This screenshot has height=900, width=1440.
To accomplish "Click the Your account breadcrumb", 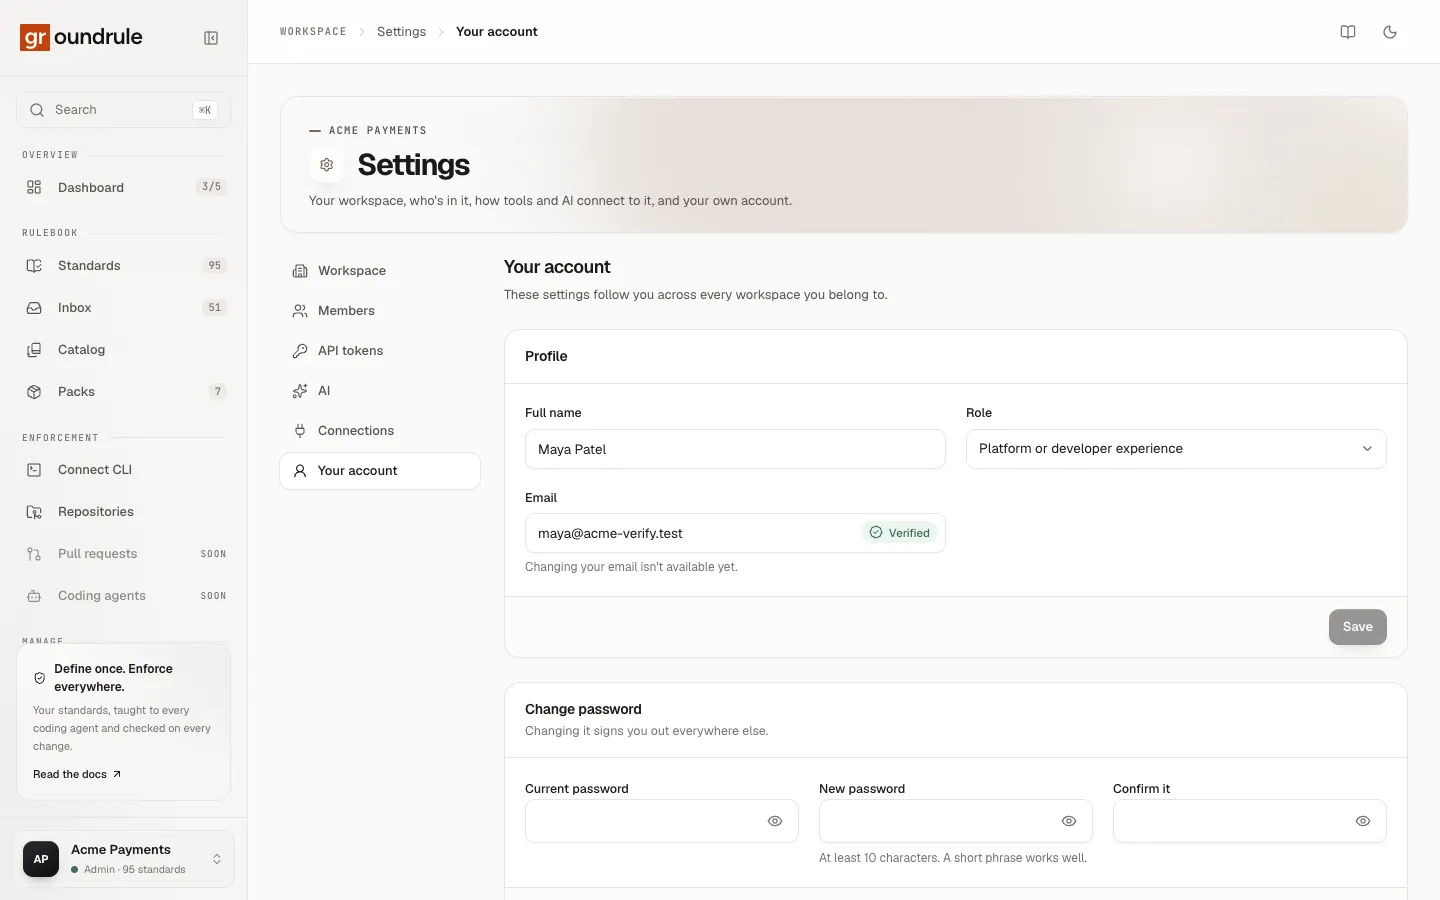I will (497, 32).
